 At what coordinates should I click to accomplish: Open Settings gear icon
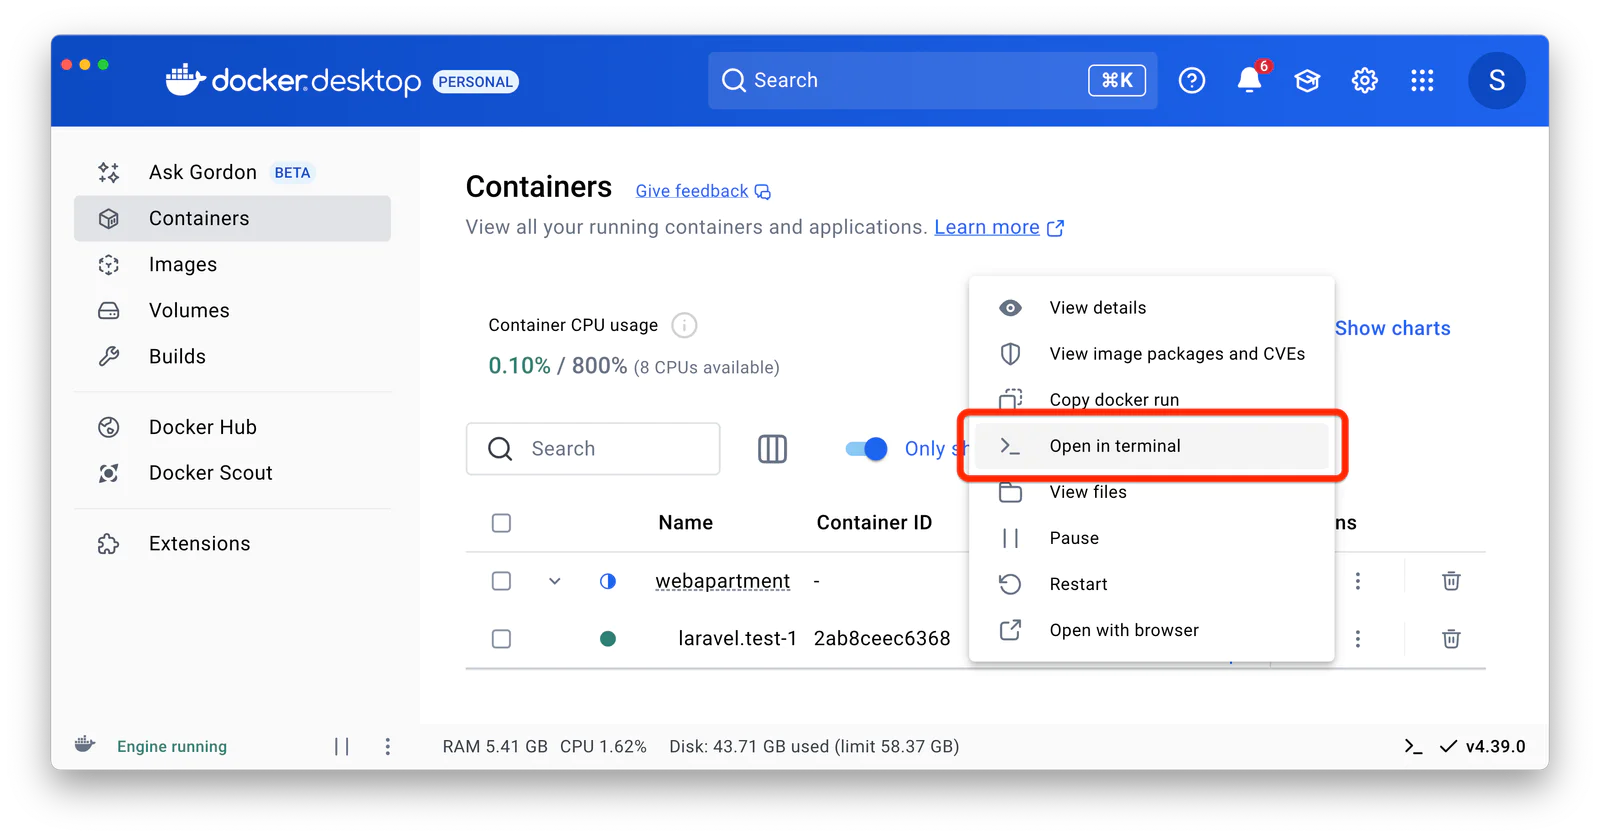1365,80
